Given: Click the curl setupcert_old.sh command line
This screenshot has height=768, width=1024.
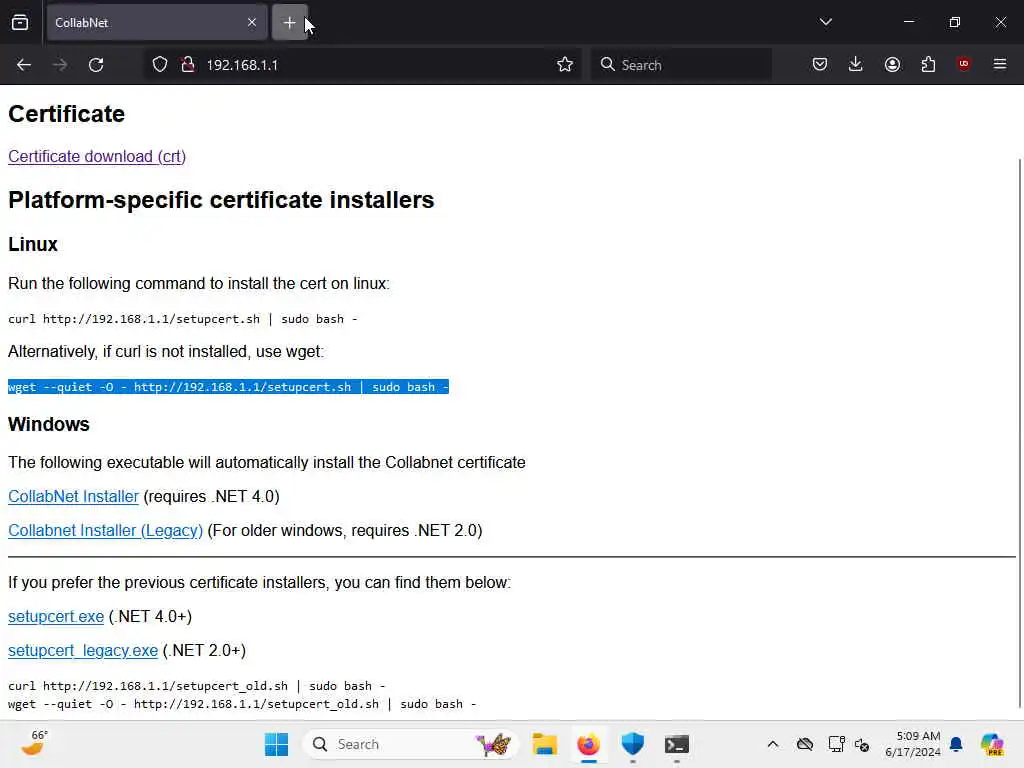Looking at the screenshot, I should 197,686.
